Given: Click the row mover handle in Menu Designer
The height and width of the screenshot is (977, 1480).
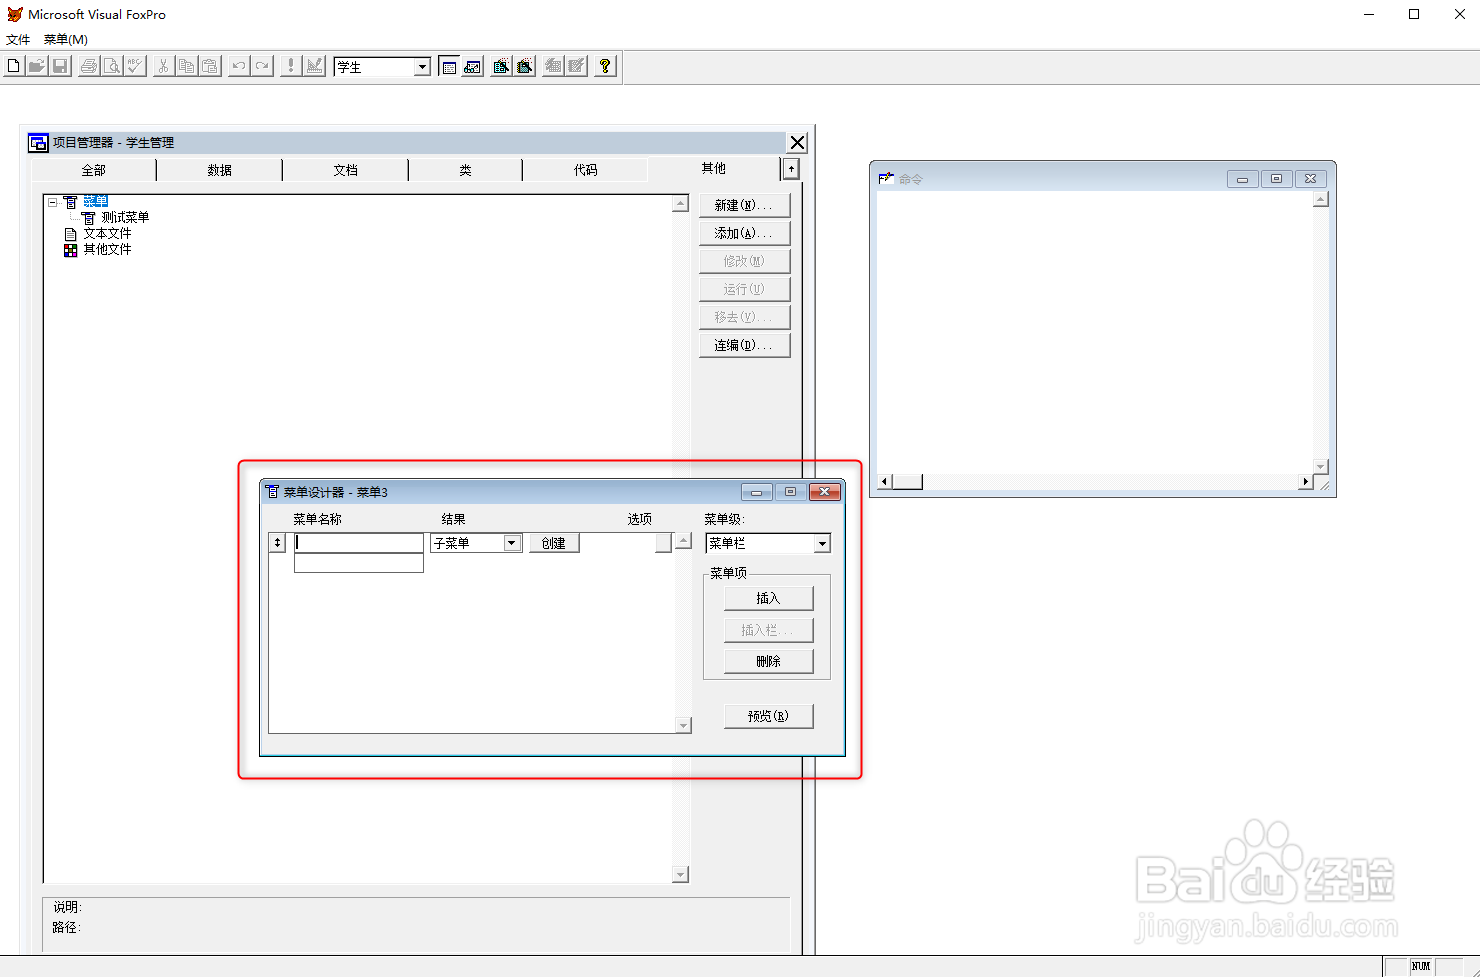Looking at the screenshot, I should click(278, 543).
